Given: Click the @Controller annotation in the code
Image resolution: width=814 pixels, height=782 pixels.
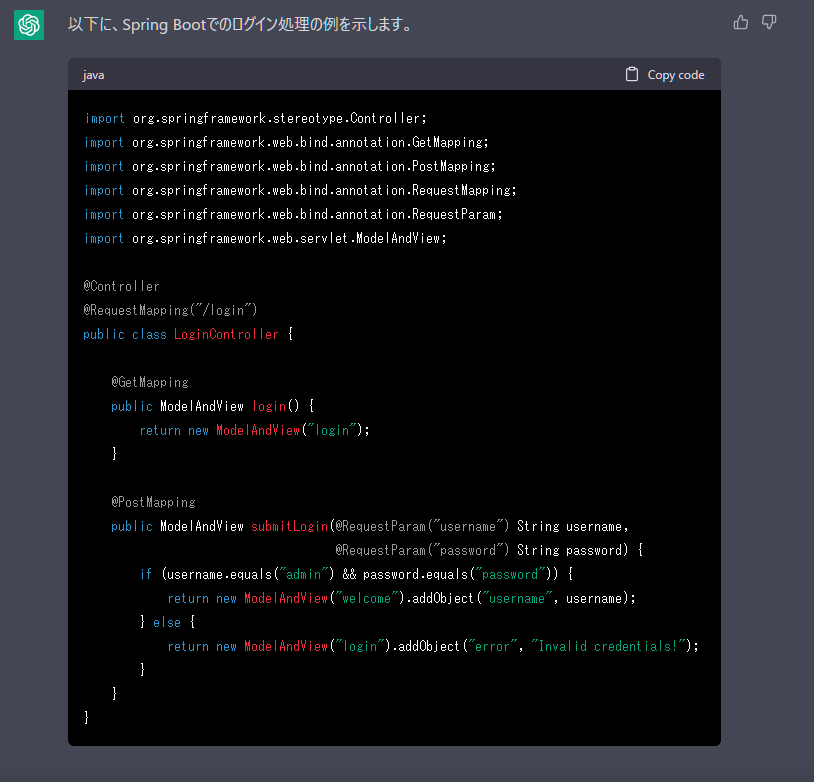Looking at the screenshot, I should click(x=121, y=286).
